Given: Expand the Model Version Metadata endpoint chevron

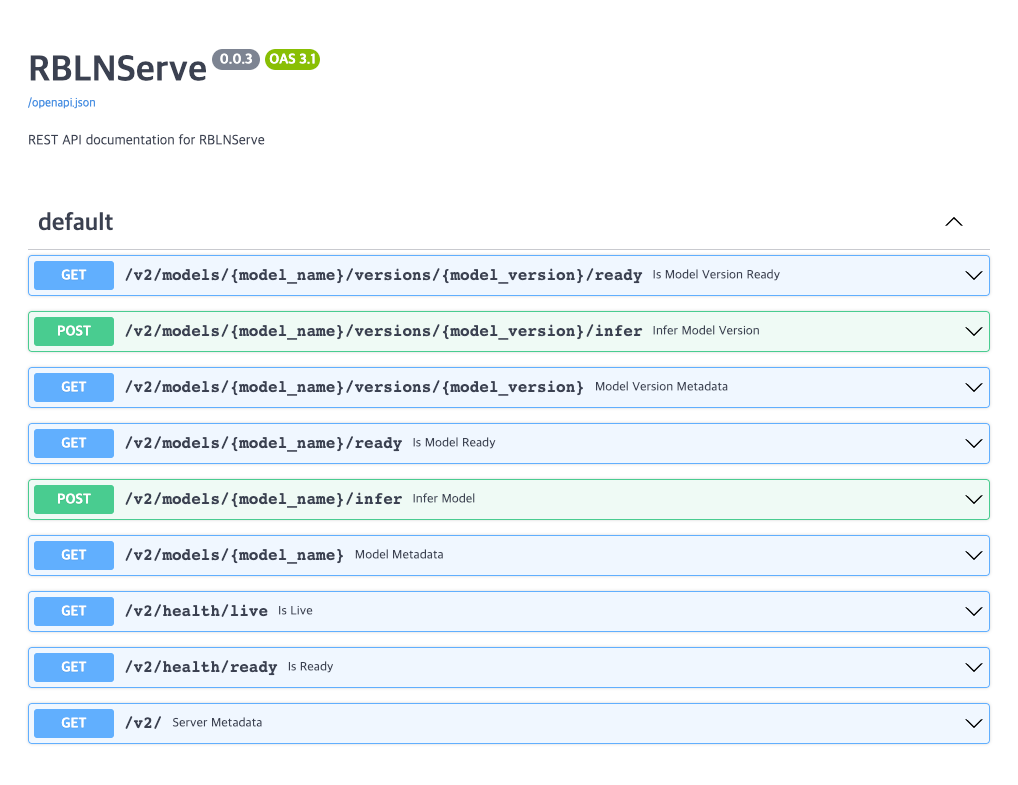Looking at the screenshot, I should click(x=973, y=388).
